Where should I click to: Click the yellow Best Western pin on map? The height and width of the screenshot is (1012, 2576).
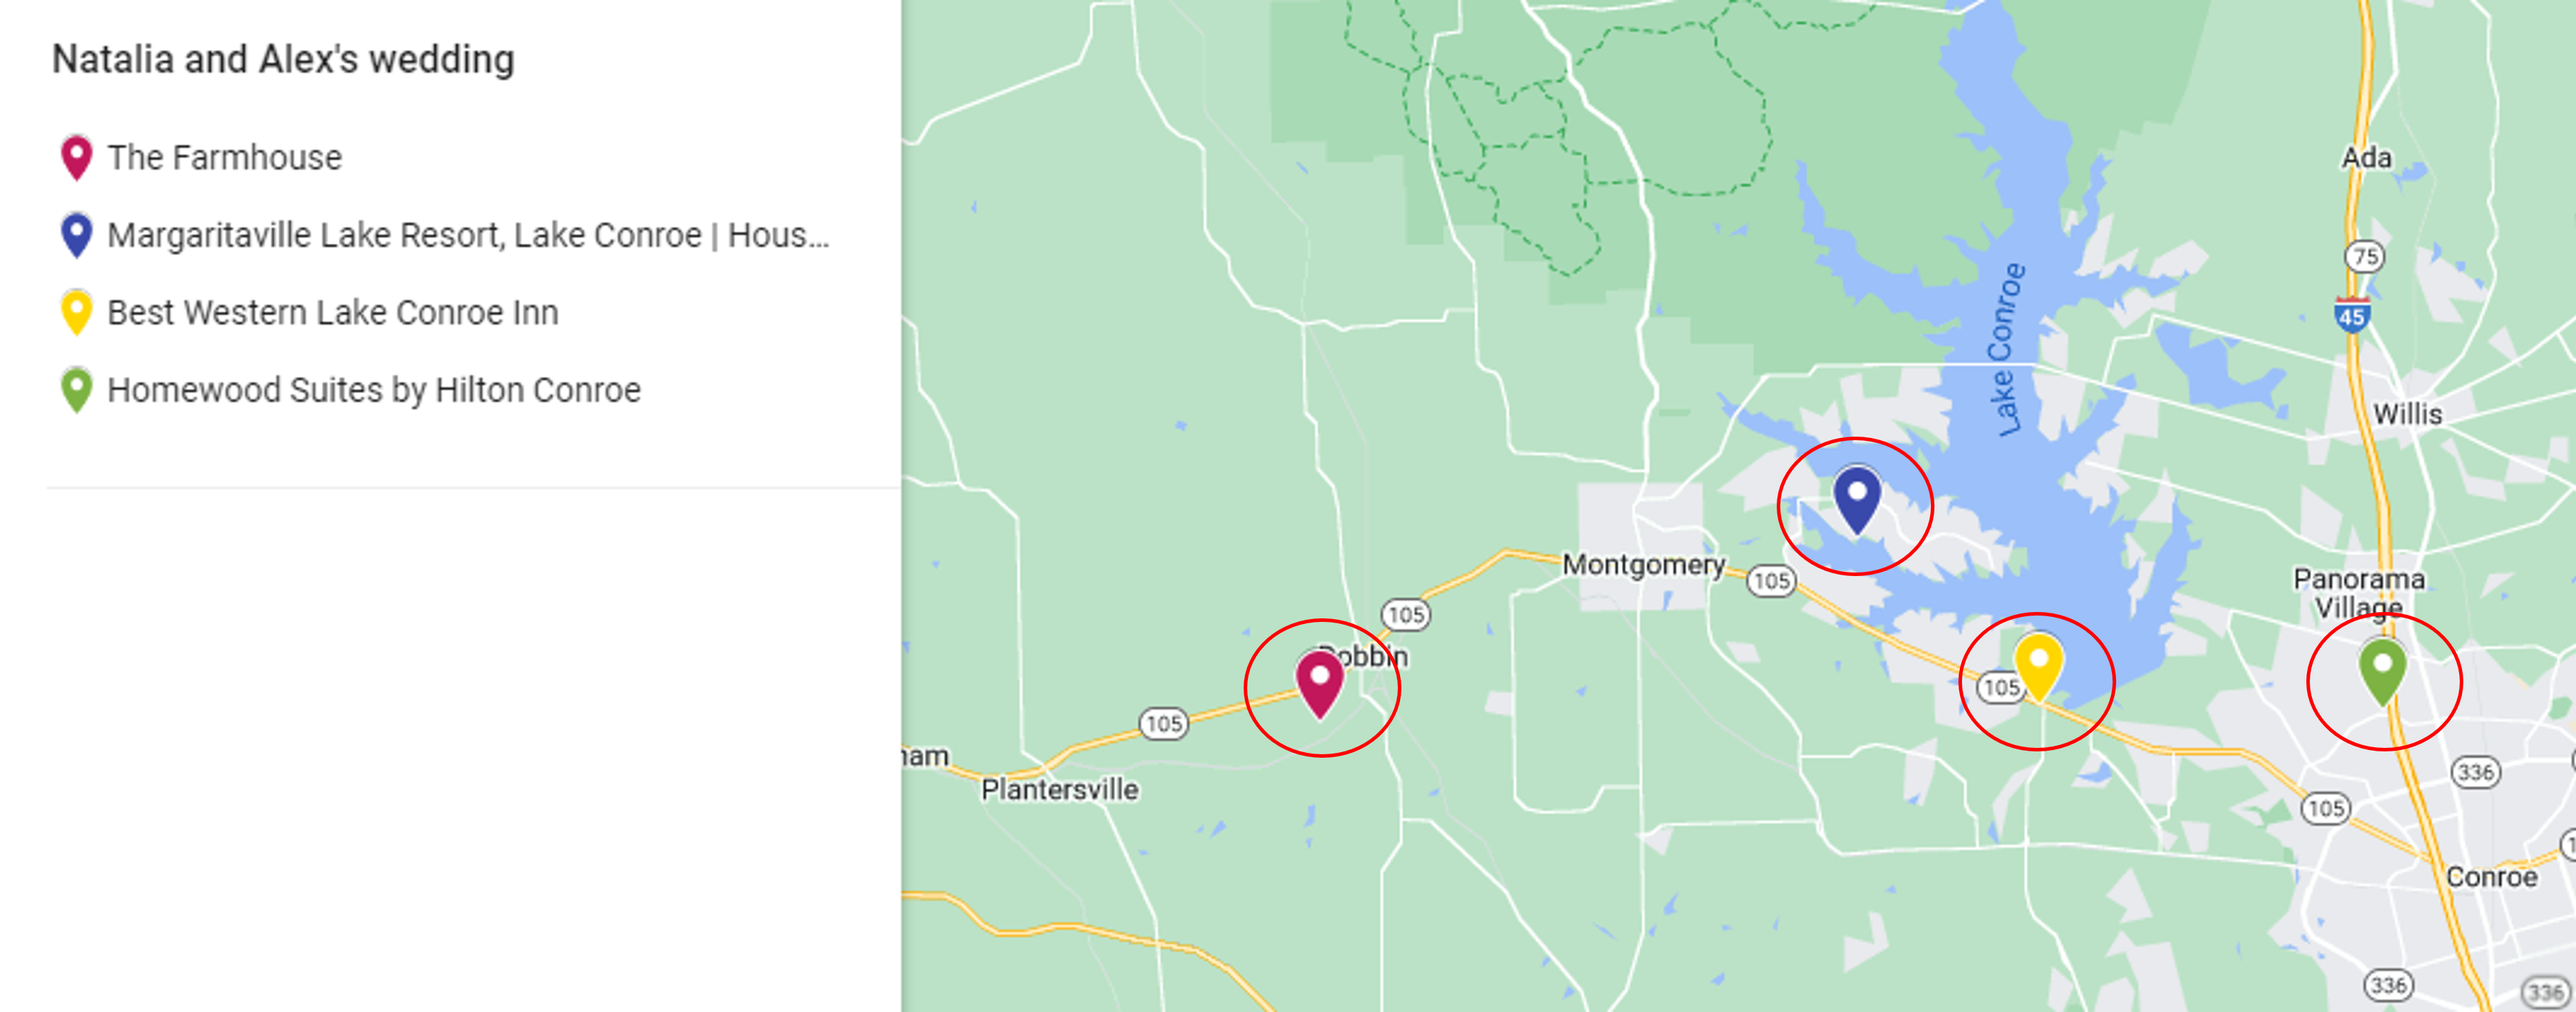point(2038,666)
